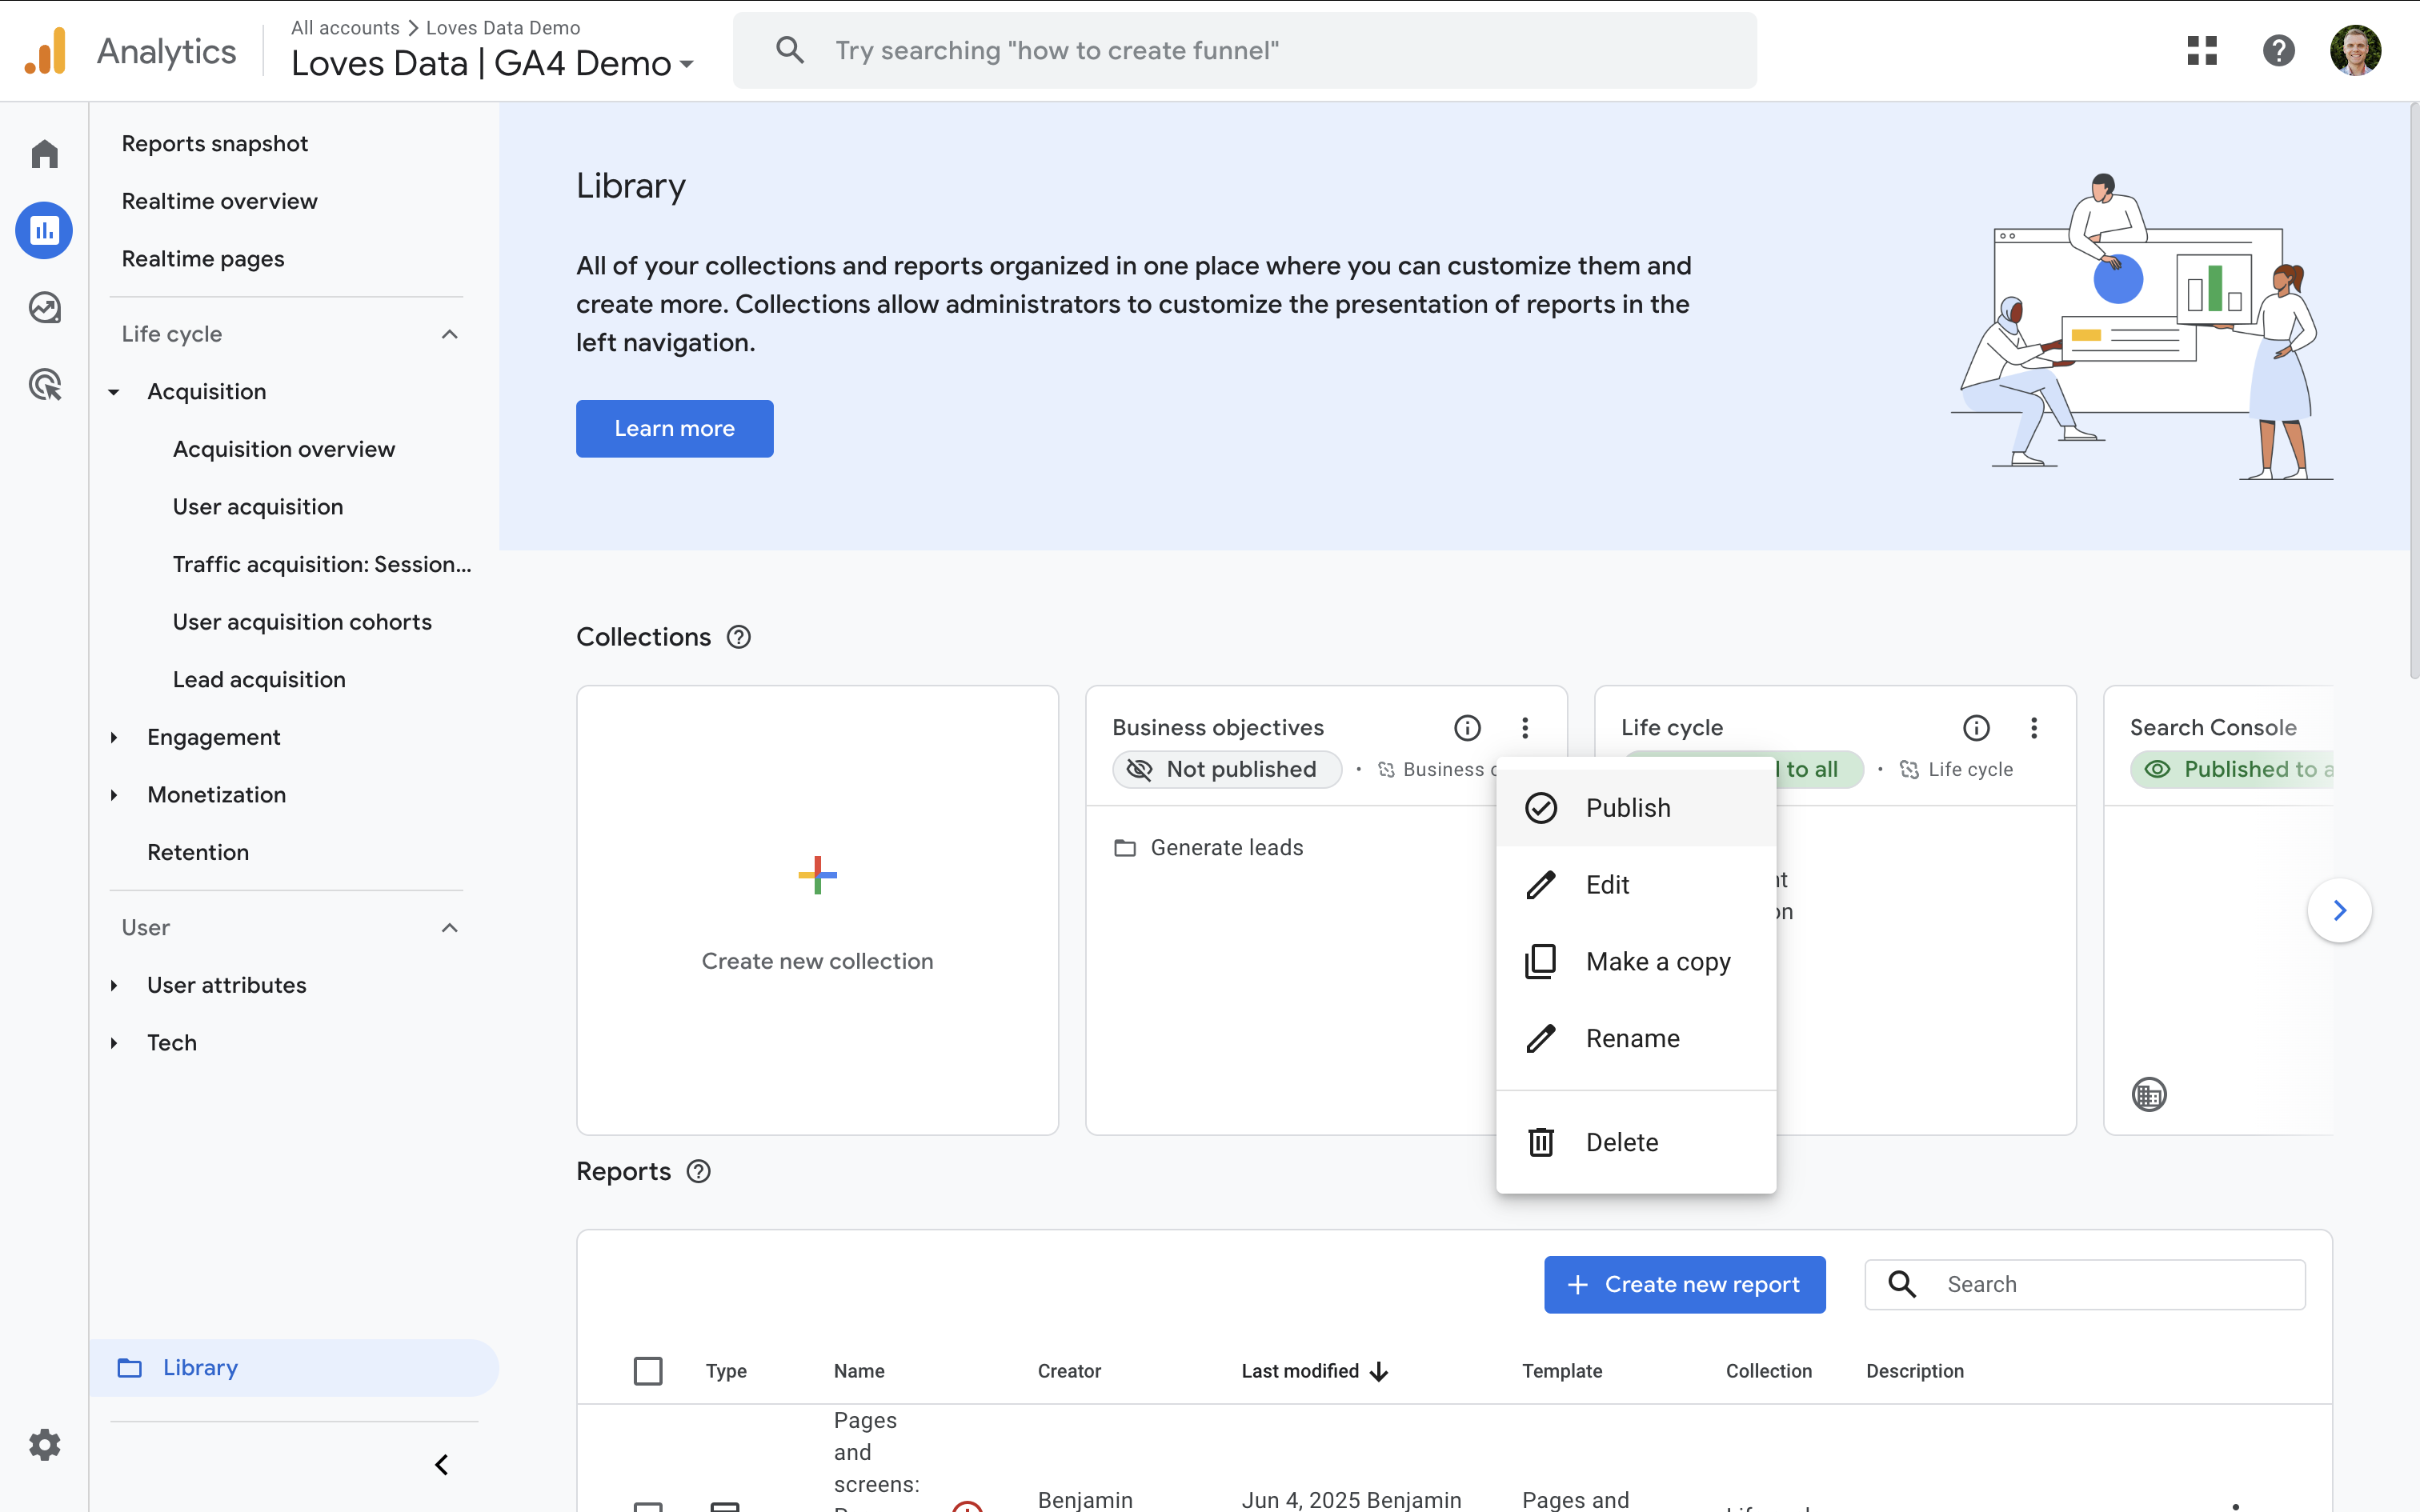Viewport: 2420px width, 1512px height.
Task: Open the Admin gear icon
Action: click(x=44, y=1444)
